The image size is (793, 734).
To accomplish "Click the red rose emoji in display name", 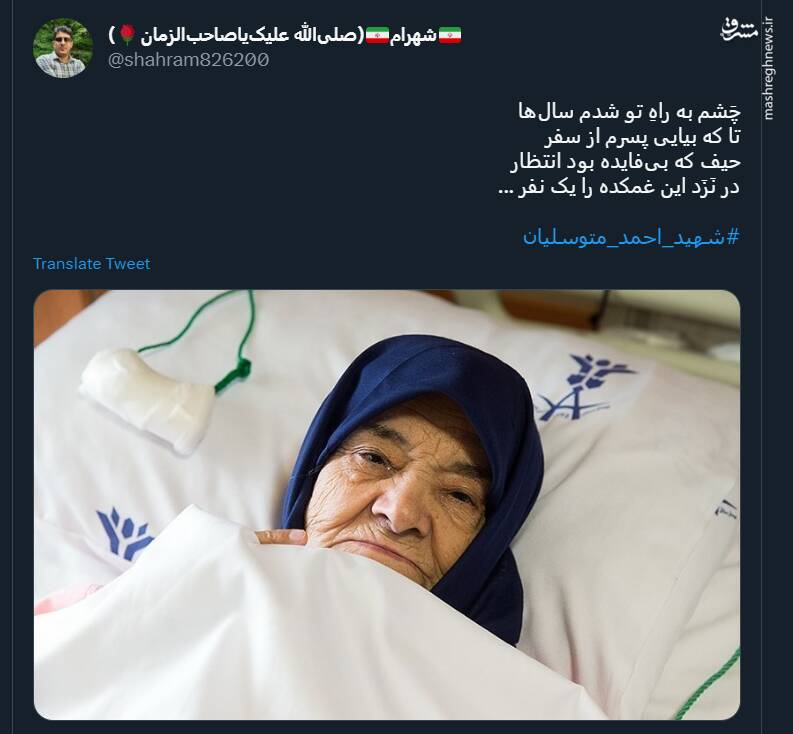I will [x=128, y=34].
